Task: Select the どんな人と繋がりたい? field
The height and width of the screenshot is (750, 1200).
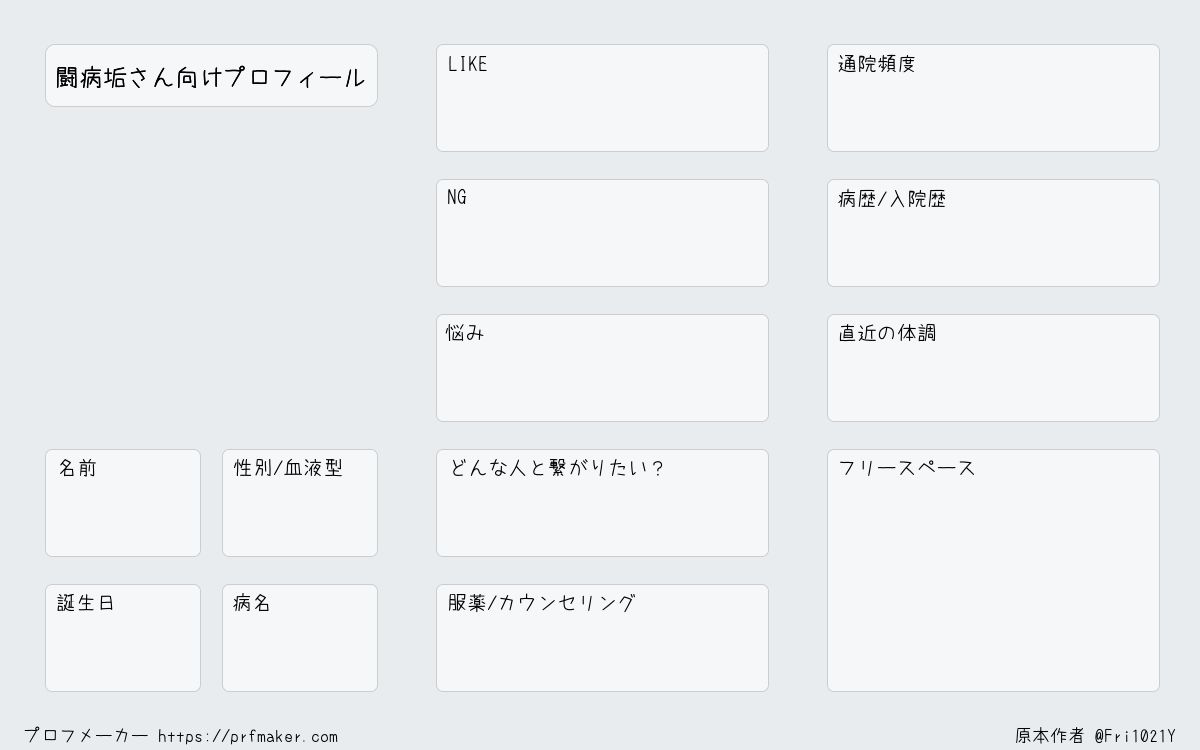Action: coord(602,503)
